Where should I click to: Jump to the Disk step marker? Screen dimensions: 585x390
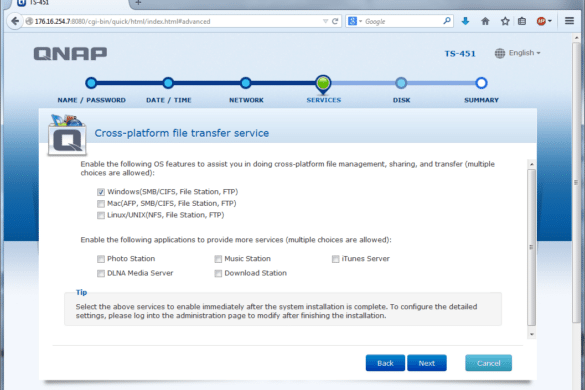[401, 83]
